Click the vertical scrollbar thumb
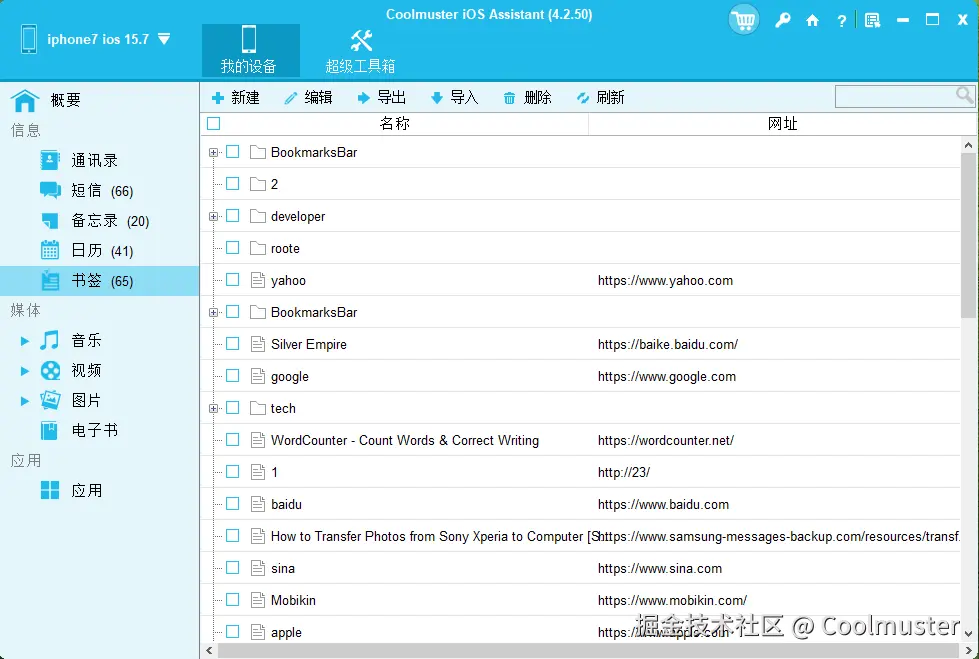 [968, 236]
